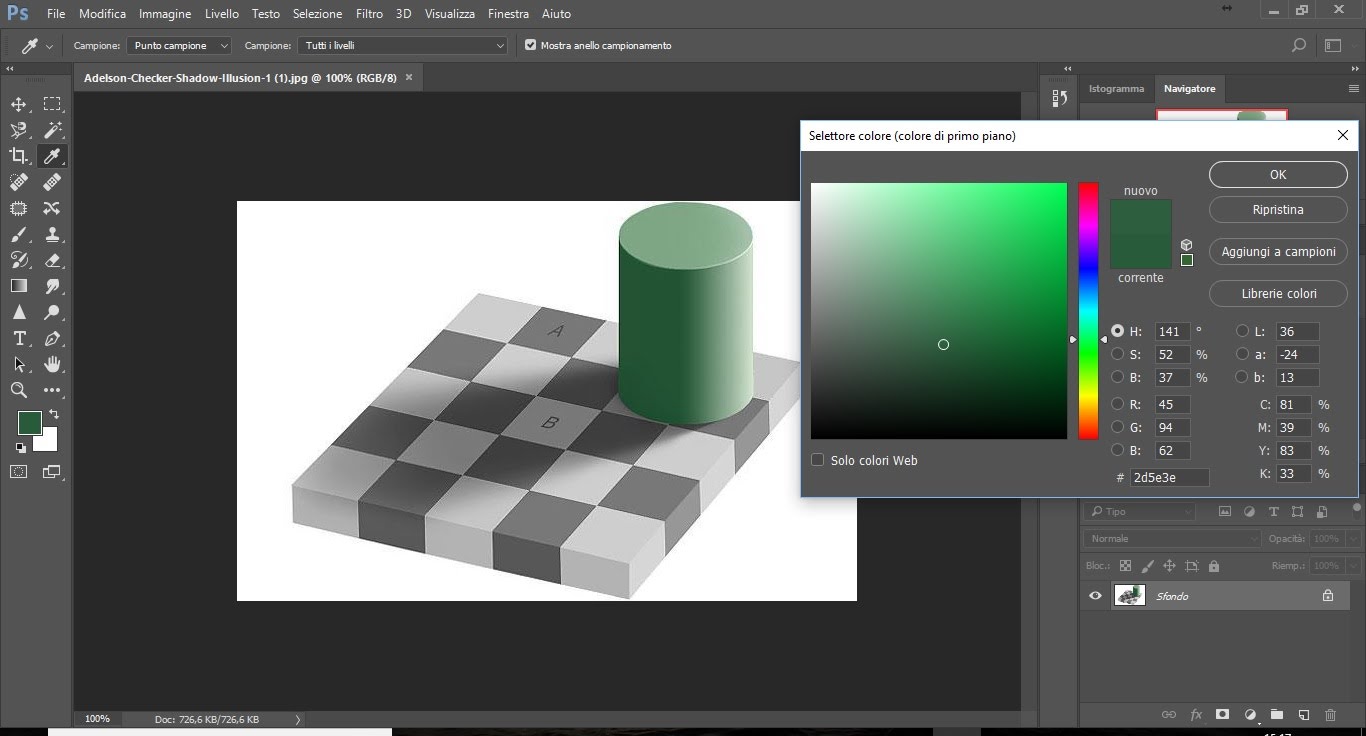Select the L lightness radio button

(x=1242, y=331)
